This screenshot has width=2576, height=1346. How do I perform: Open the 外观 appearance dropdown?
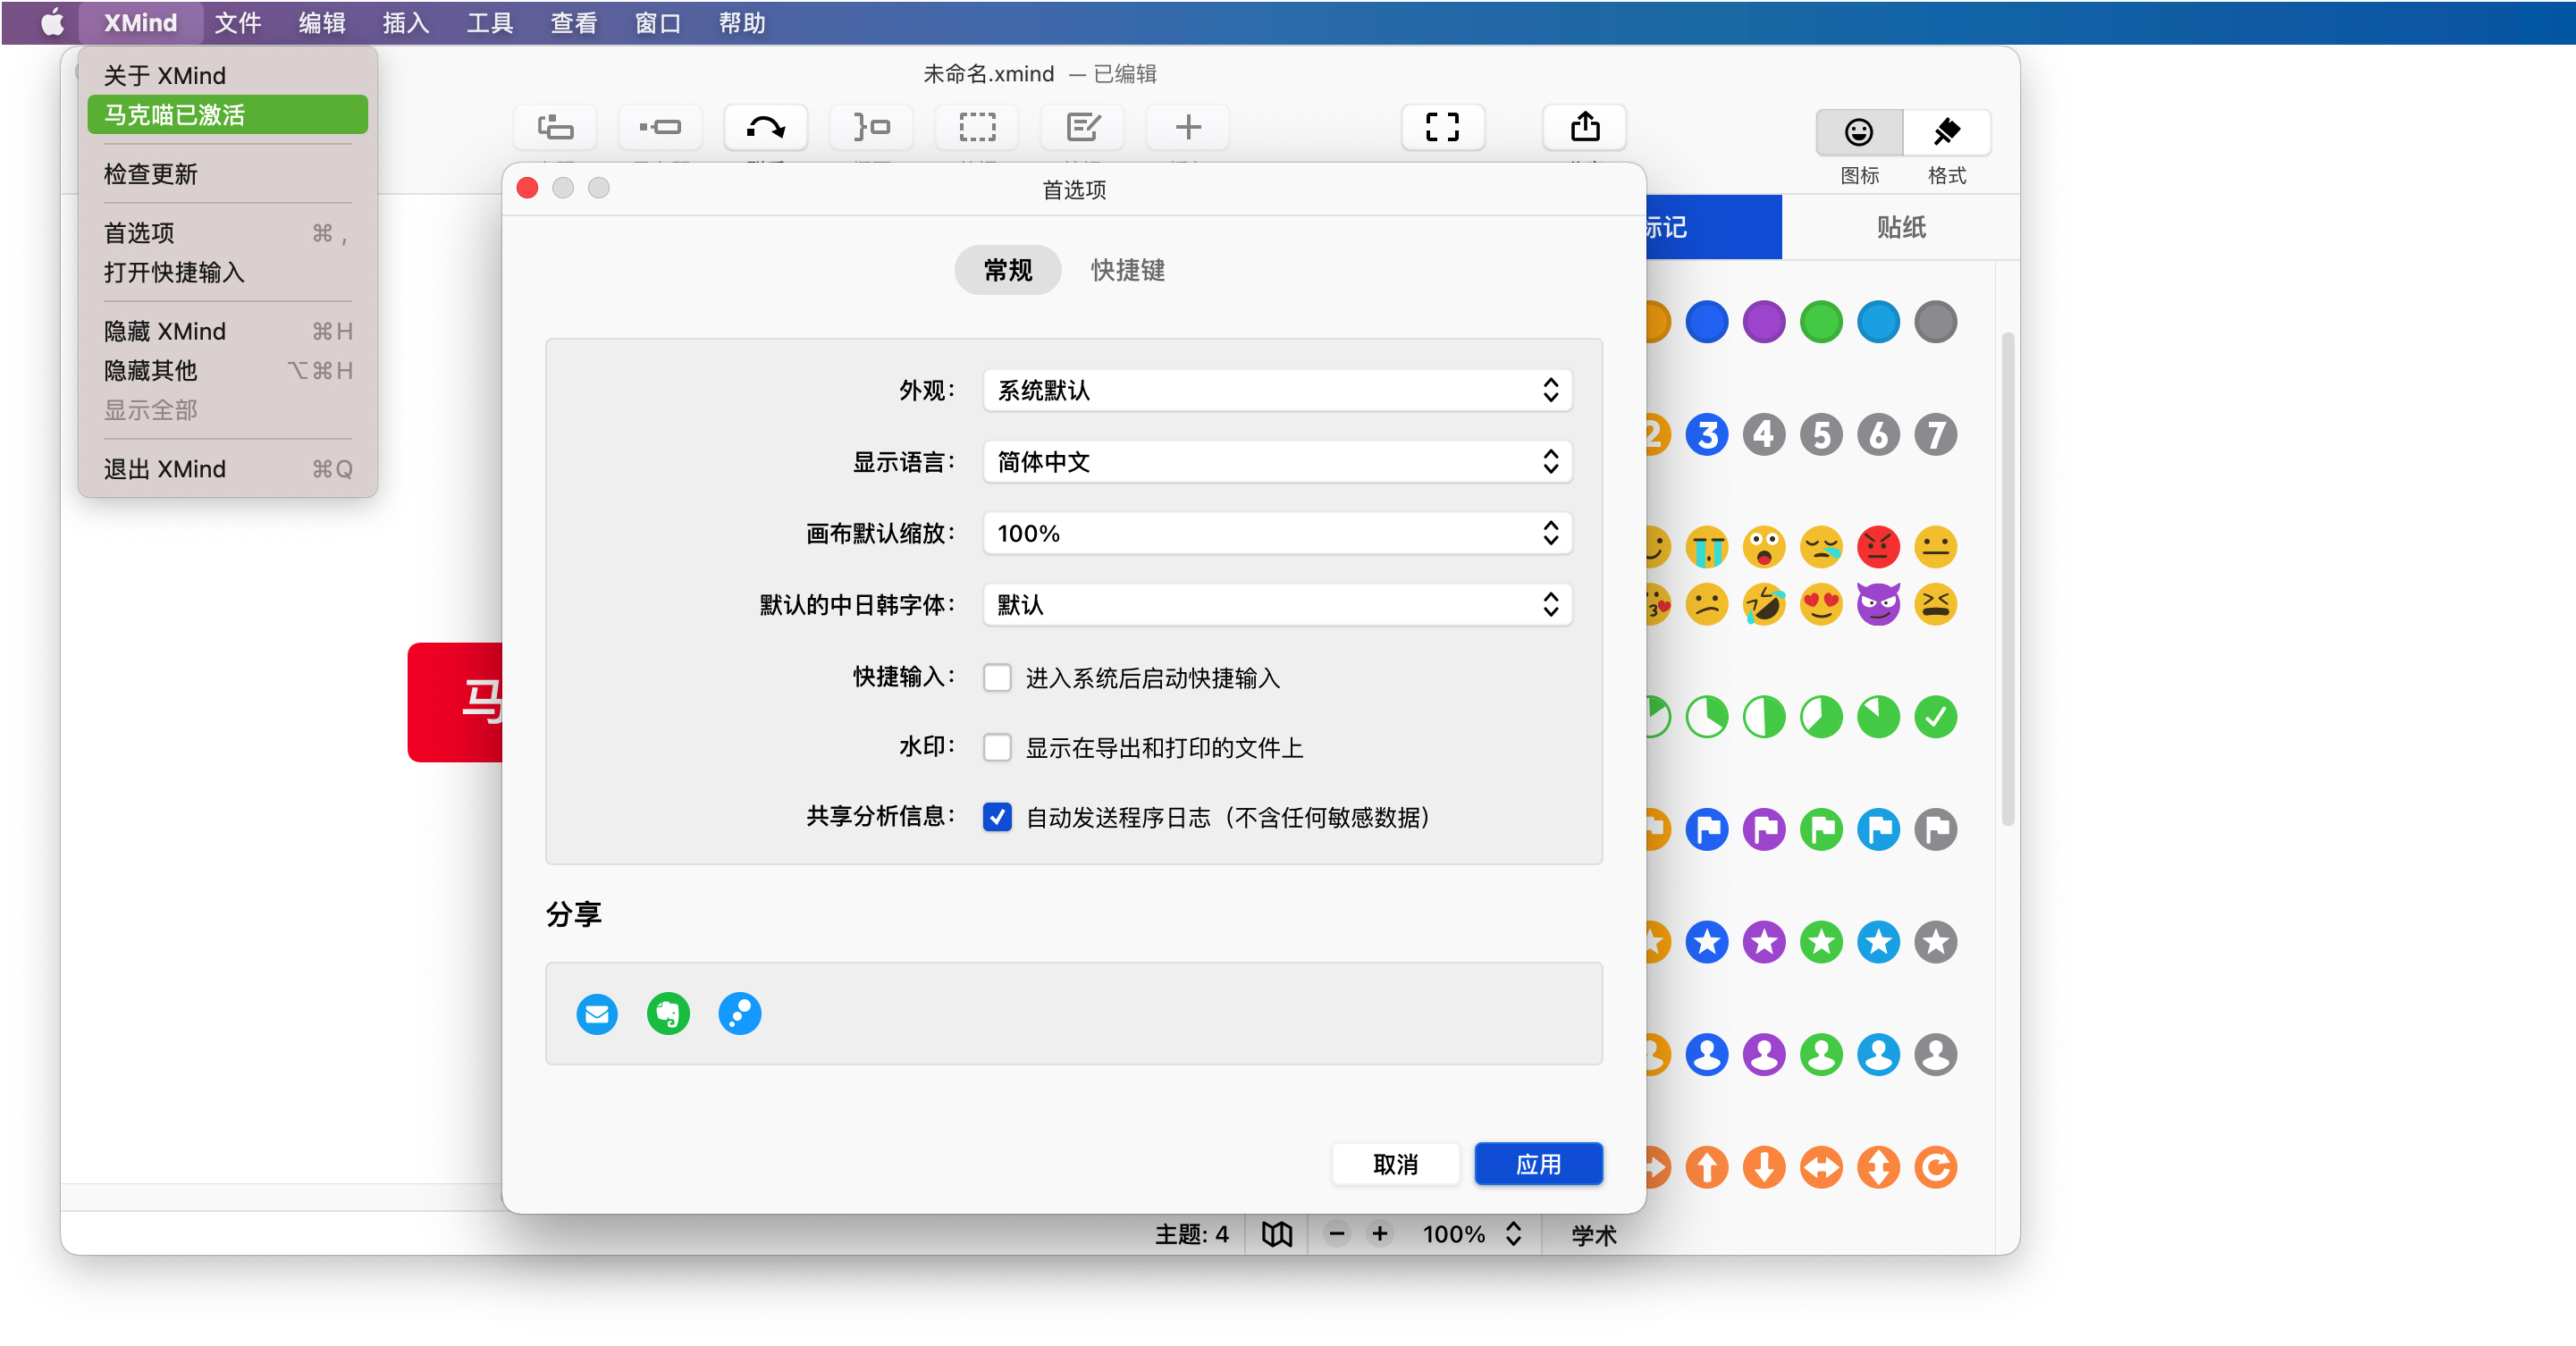click(1277, 390)
